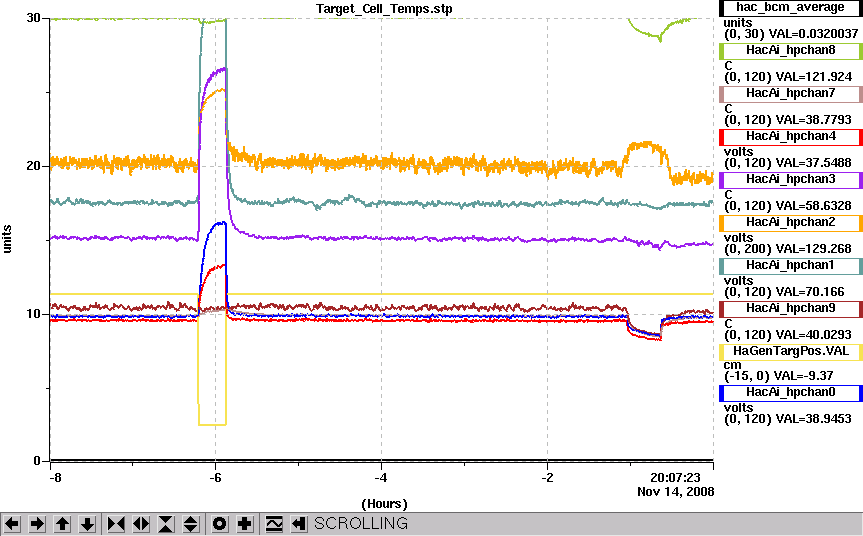863x536 pixels.
Task: Click the VAL=0.0320037 reading text
Action: (x=813, y=34)
